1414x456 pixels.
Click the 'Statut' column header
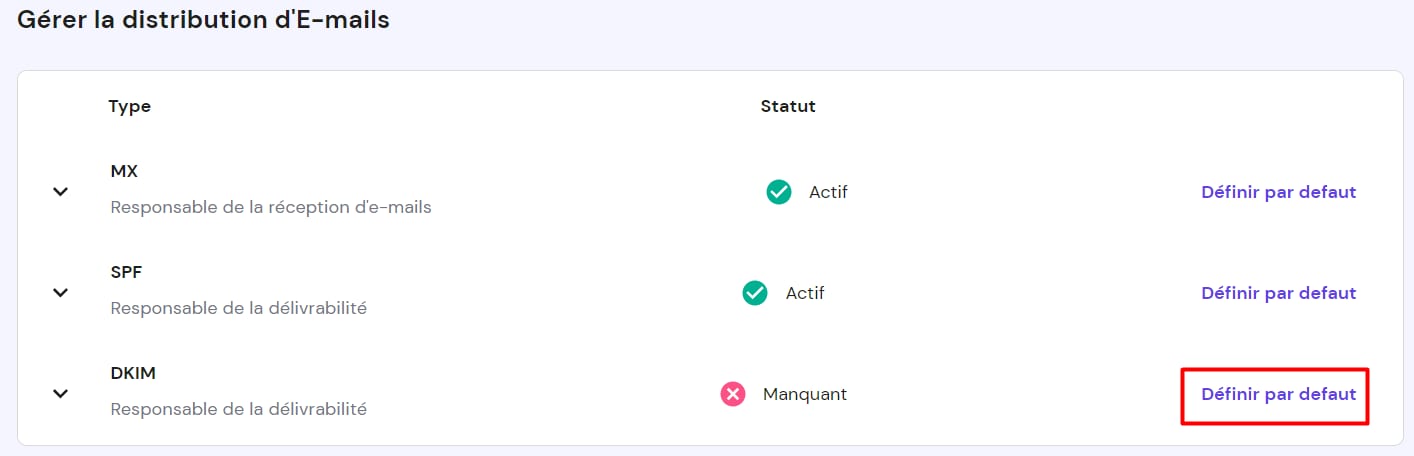pos(788,106)
